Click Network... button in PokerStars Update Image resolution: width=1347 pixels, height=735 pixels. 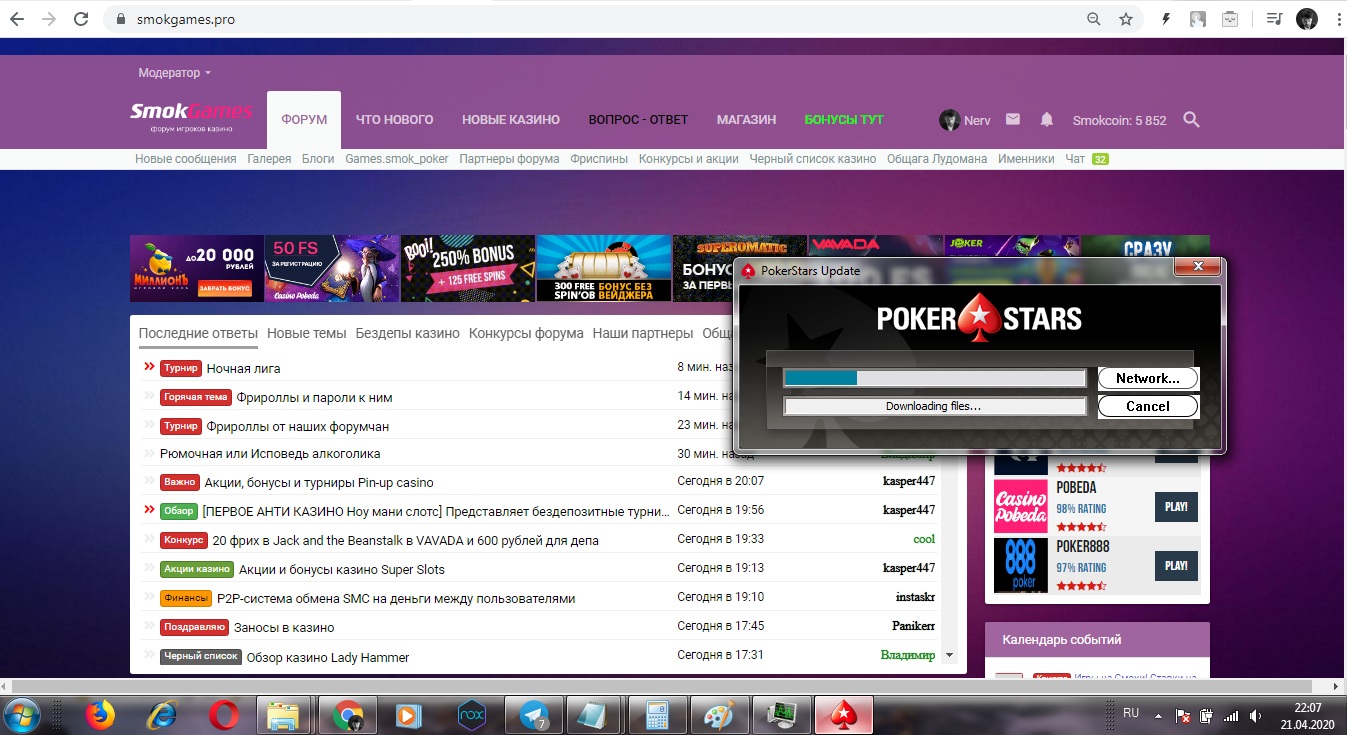pos(1148,378)
